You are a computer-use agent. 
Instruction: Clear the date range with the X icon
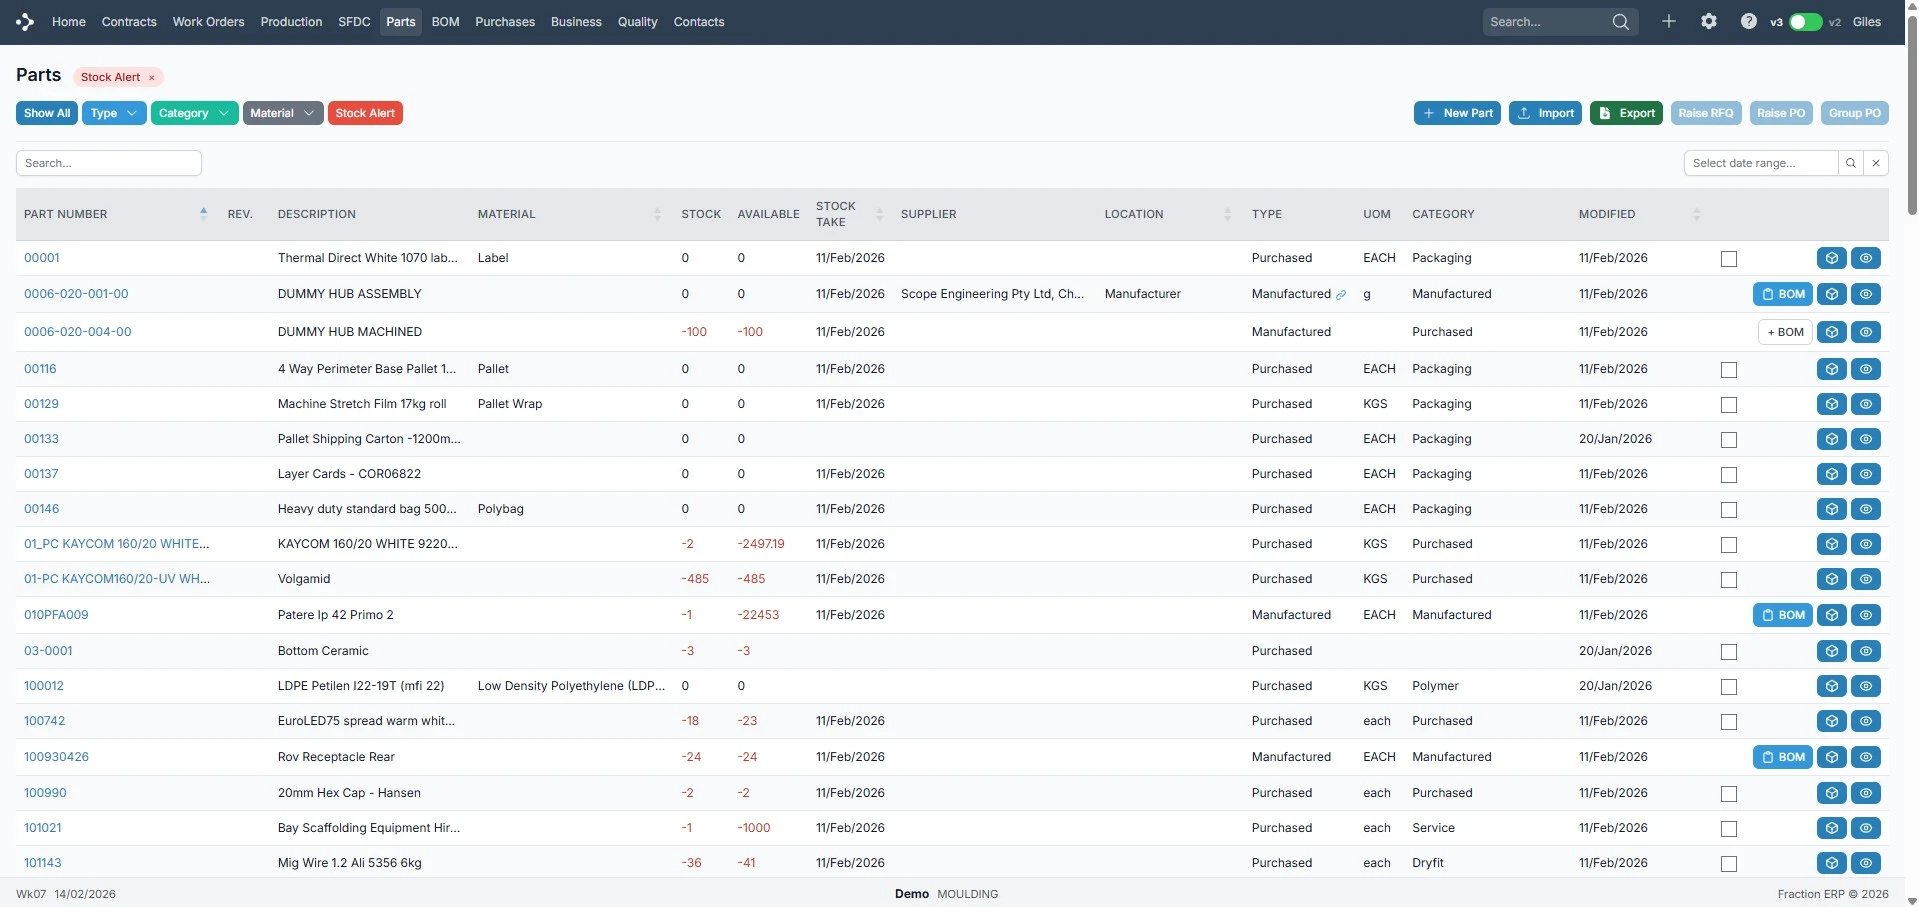tap(1876, 163)
